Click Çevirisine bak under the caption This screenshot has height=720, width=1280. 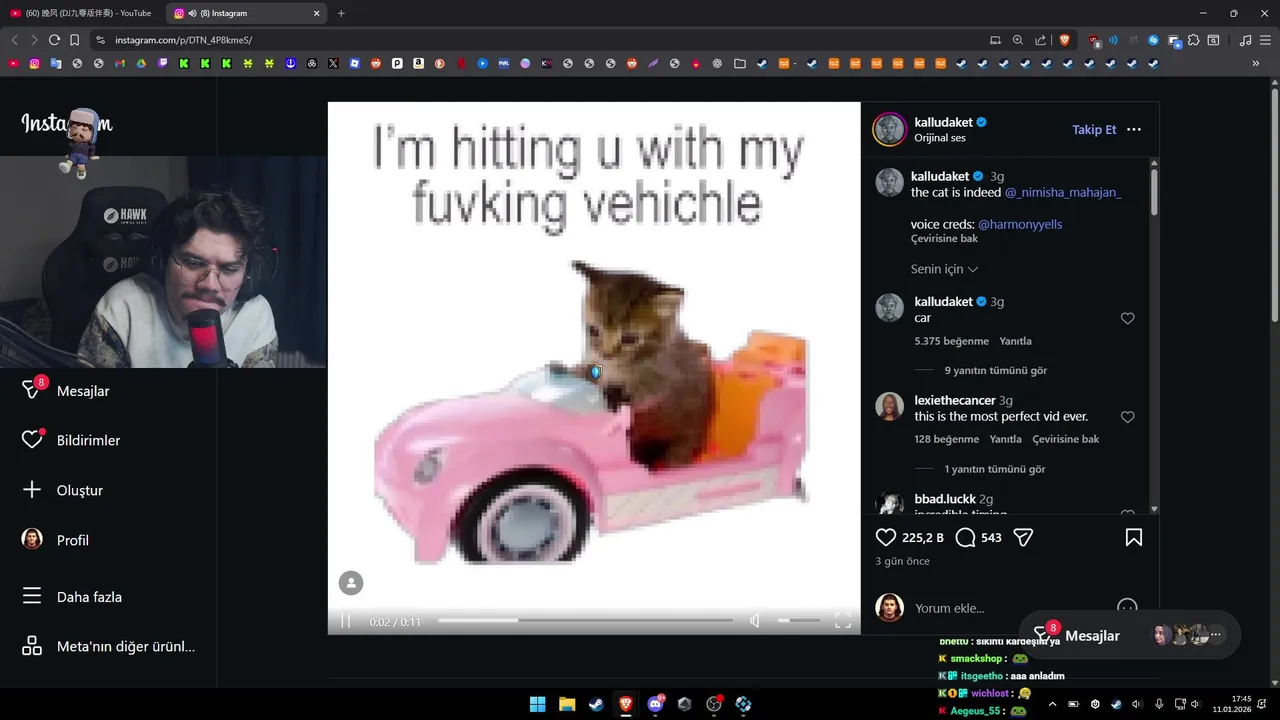click(x=944, y=239)
